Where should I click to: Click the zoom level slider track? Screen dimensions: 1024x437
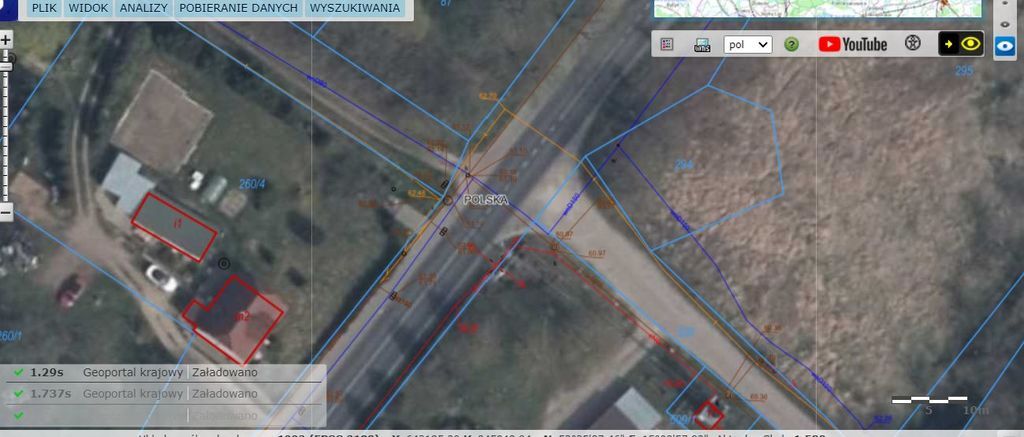point(6,125)
